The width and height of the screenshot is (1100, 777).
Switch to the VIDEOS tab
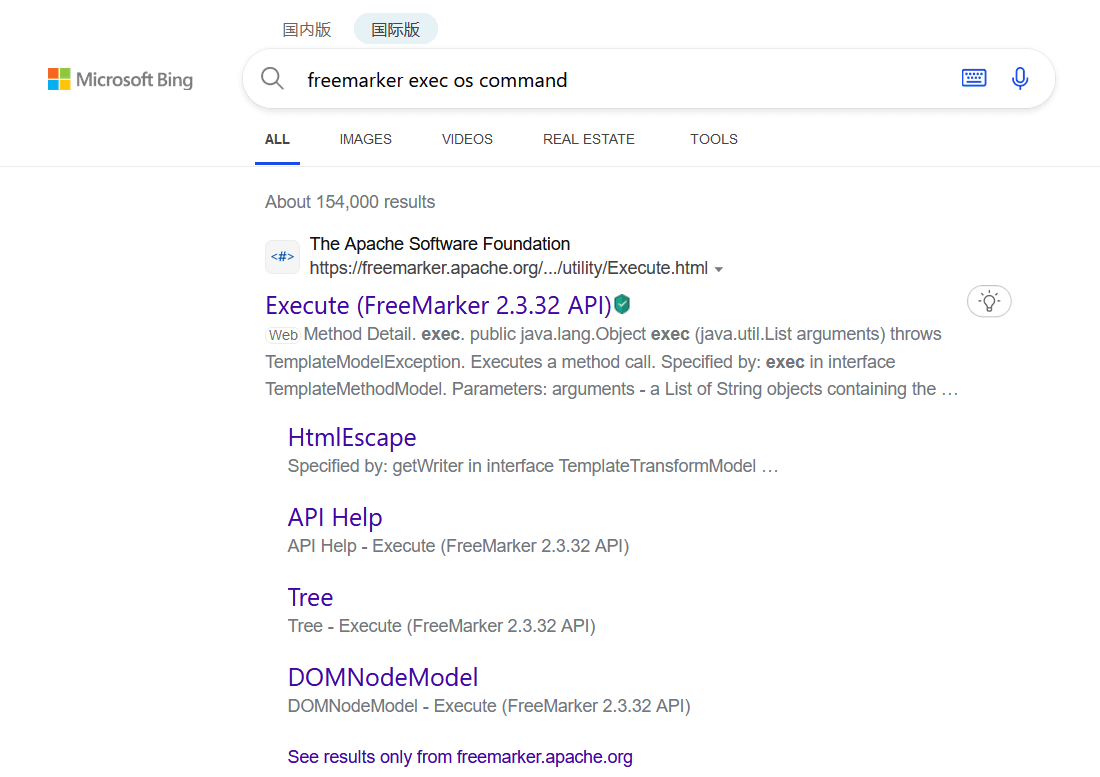(x=467, y=139)
